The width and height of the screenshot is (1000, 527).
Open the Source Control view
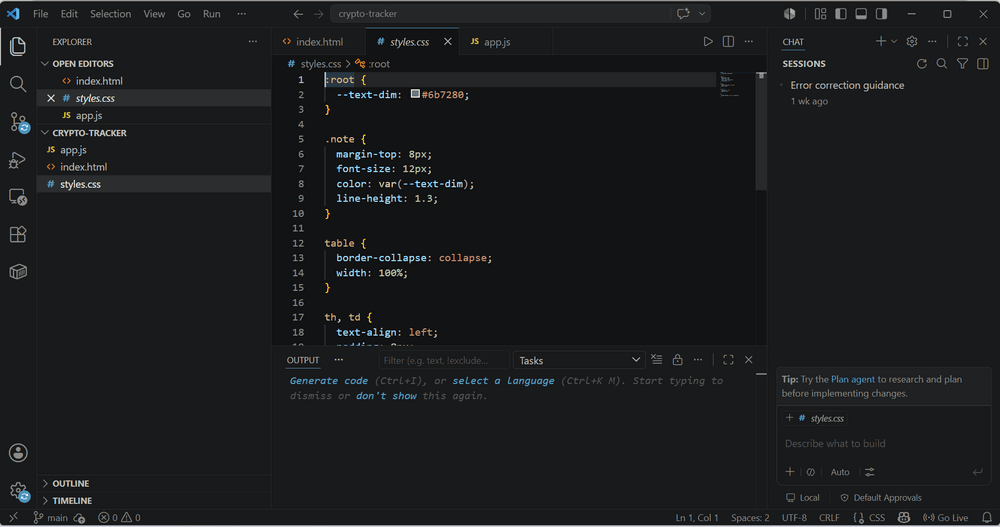click(x=18, y=122)
